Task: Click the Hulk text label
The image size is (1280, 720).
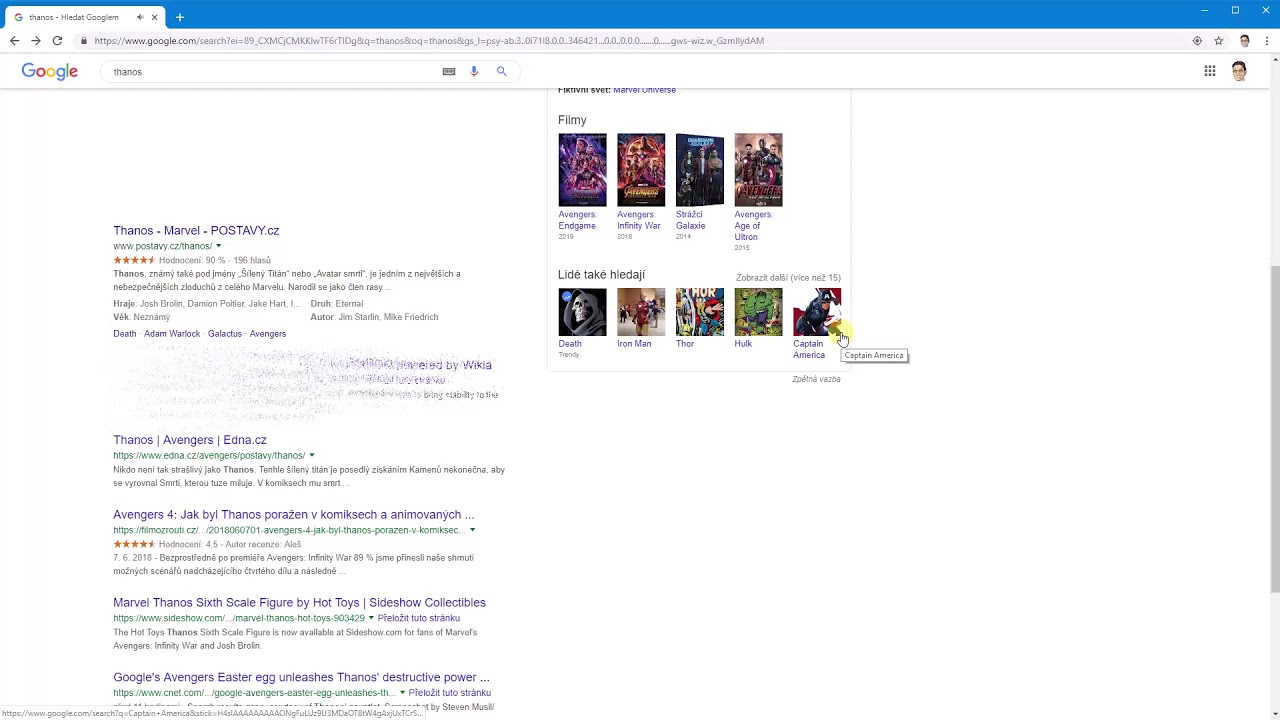Action: (743, 344)
